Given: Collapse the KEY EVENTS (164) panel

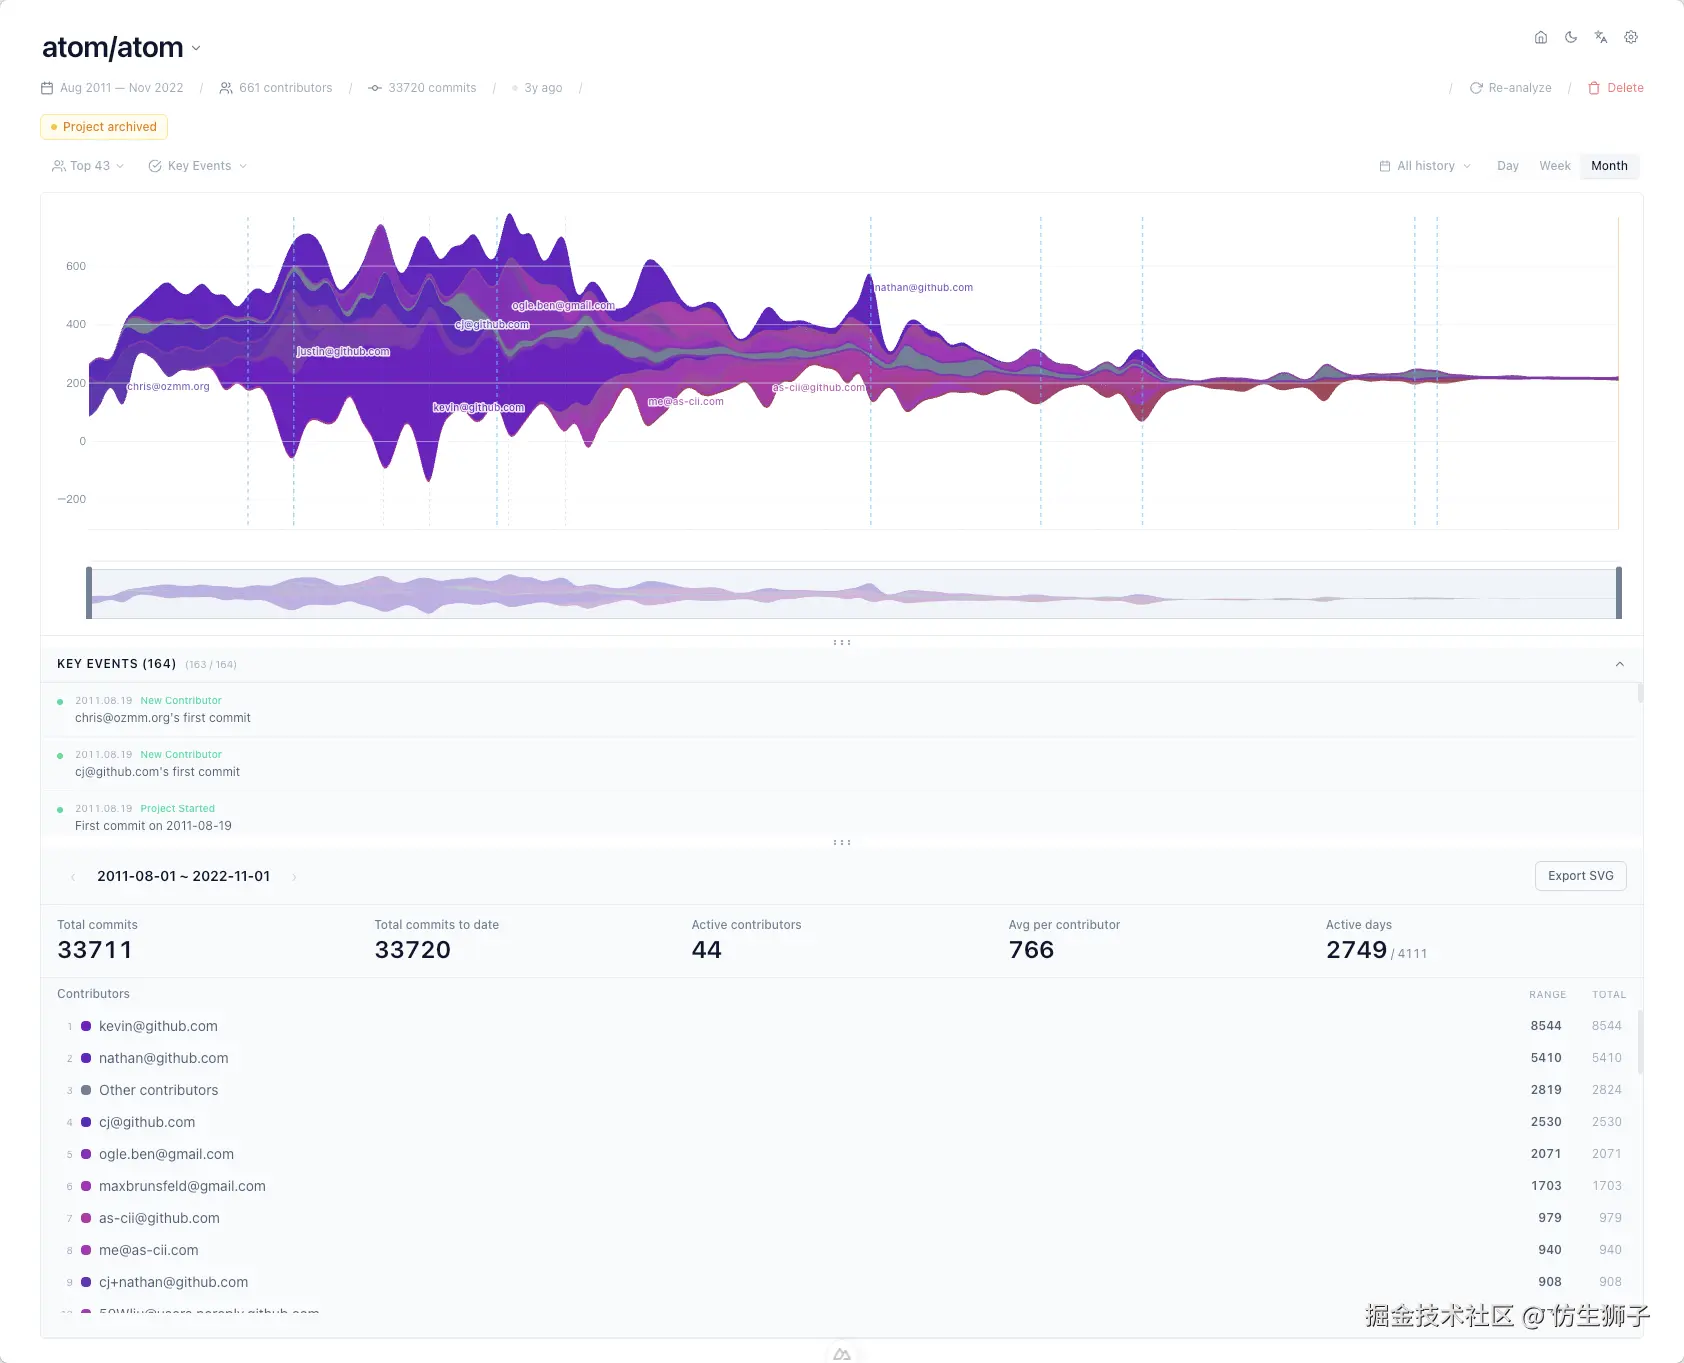Looking at the screenshot, I should click(x=1620, y=664).
